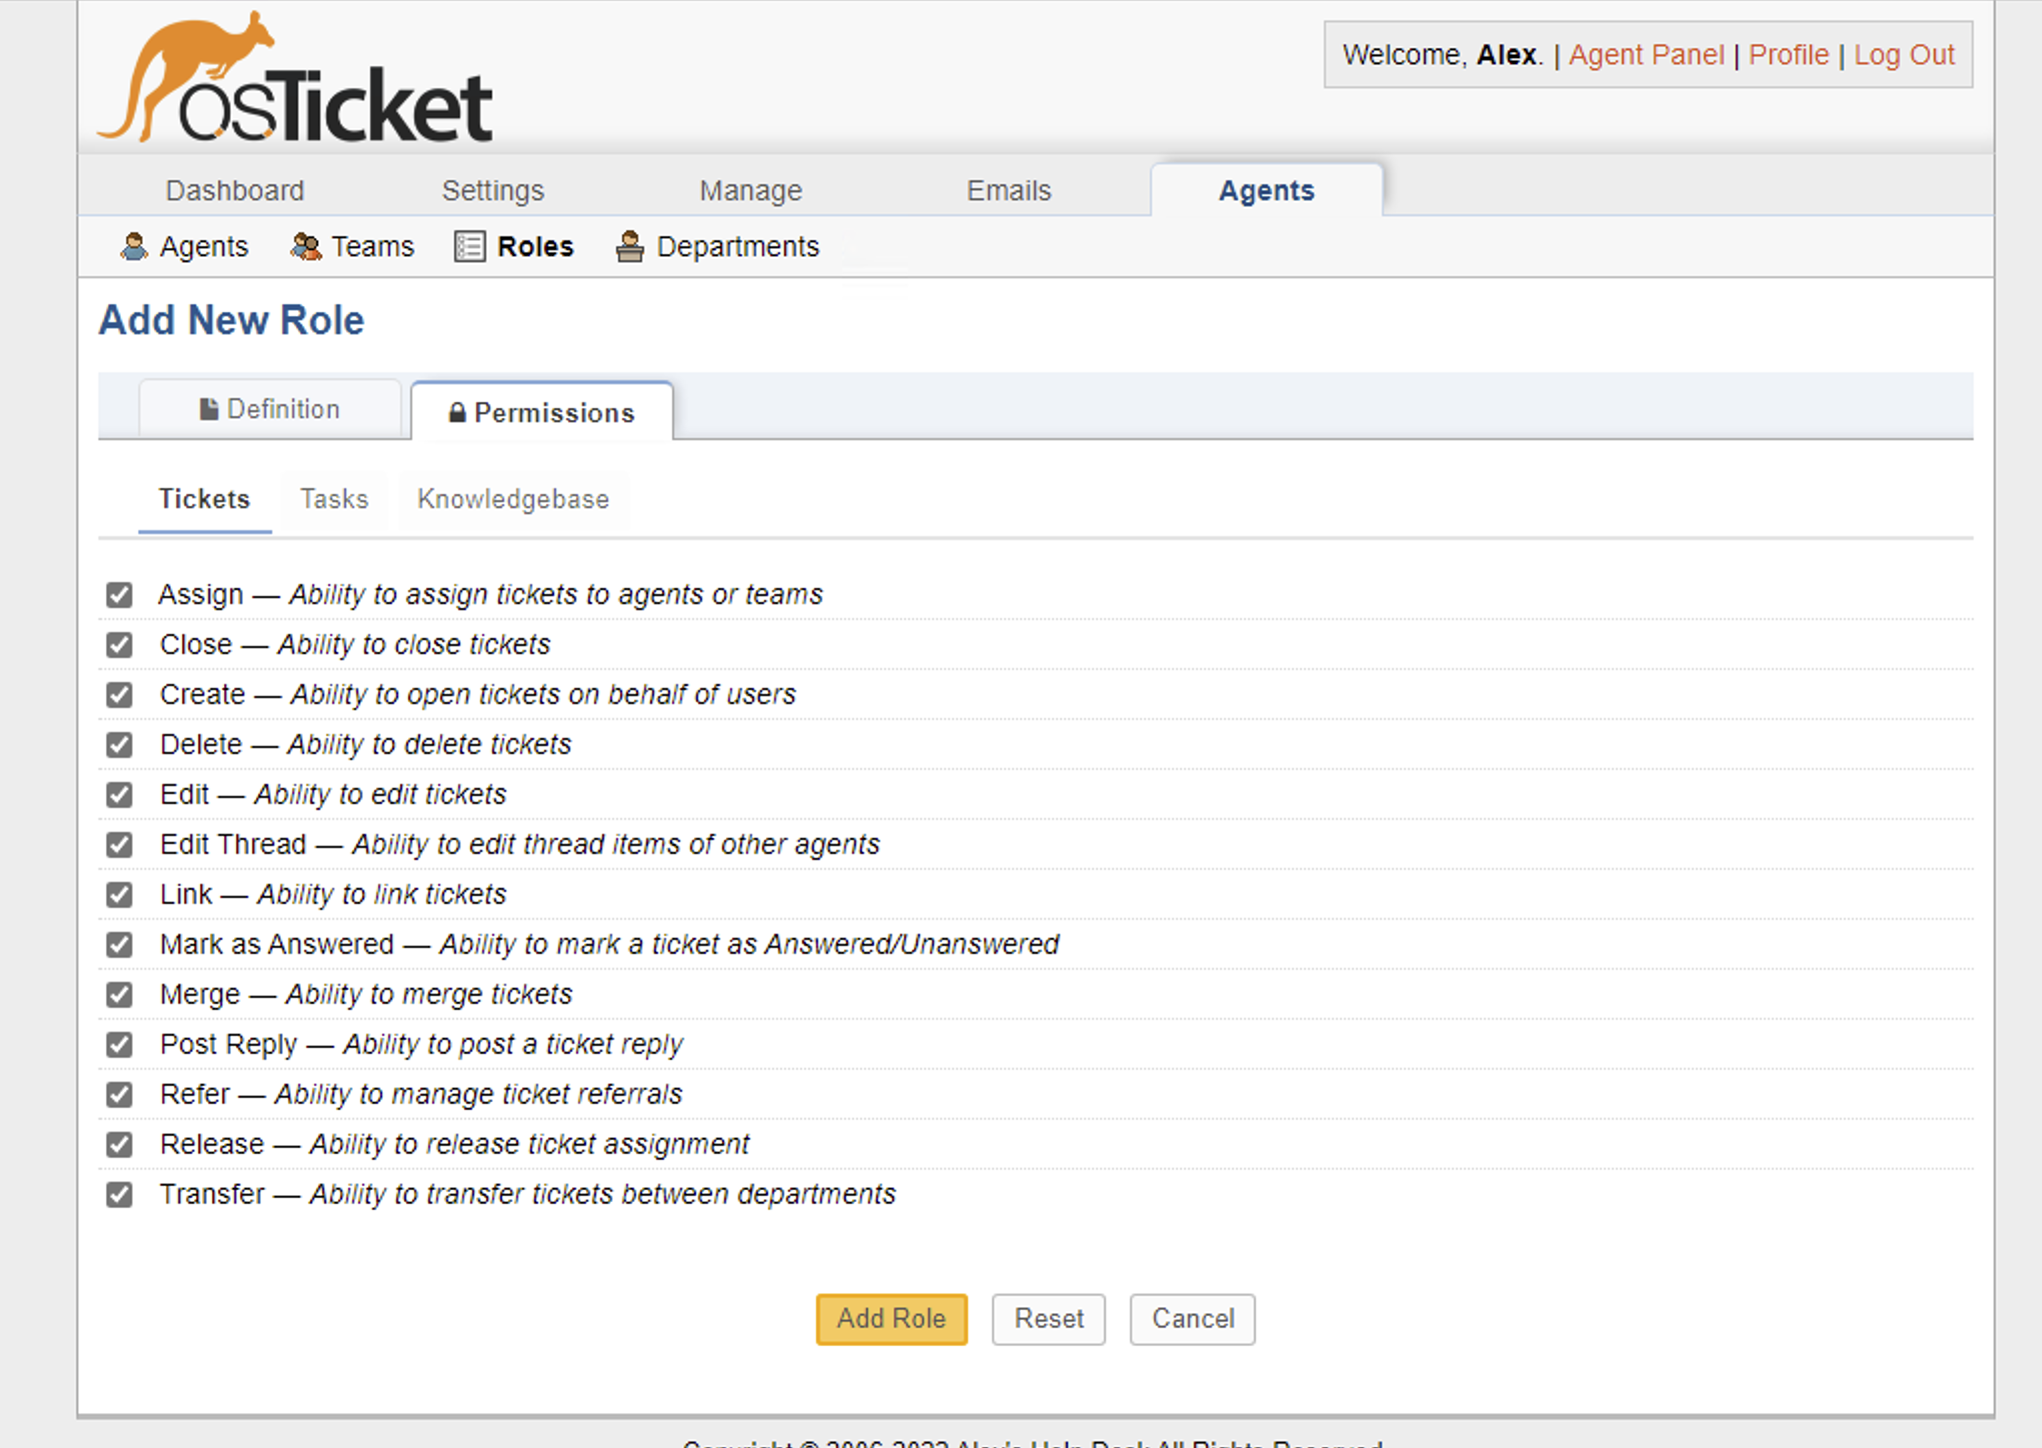
Task: Go to the Dashboard menu tab
Action: [235, 190]
